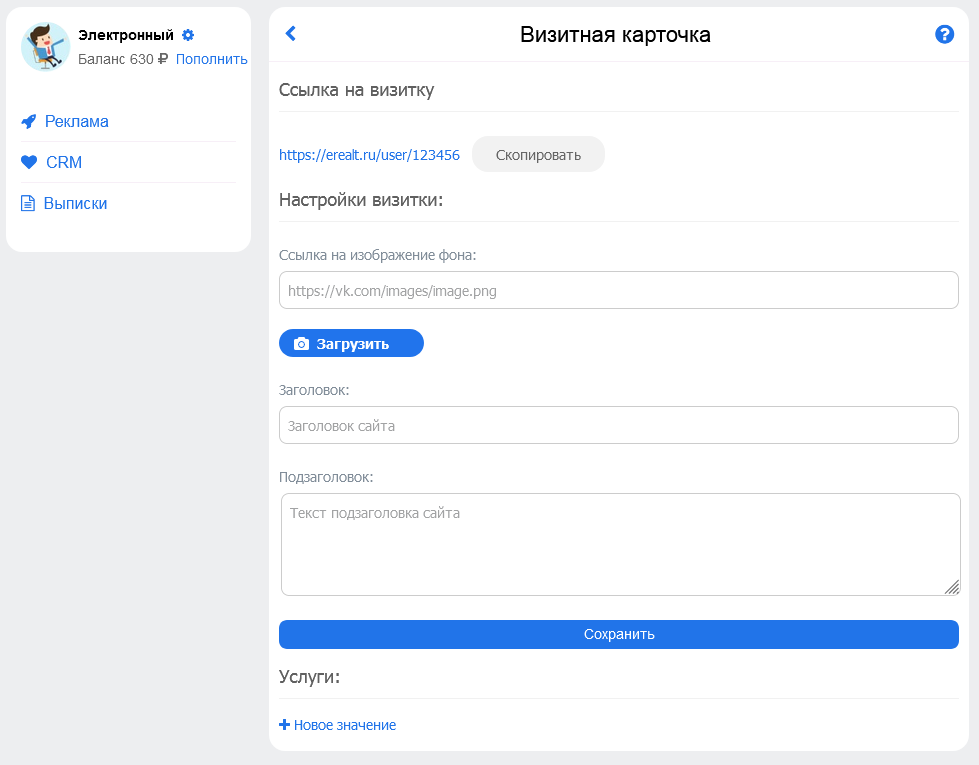Click the Сохранить button
The width and height of the screenshot is (979, 765).
pyautogui.click(x=619, y=634)
